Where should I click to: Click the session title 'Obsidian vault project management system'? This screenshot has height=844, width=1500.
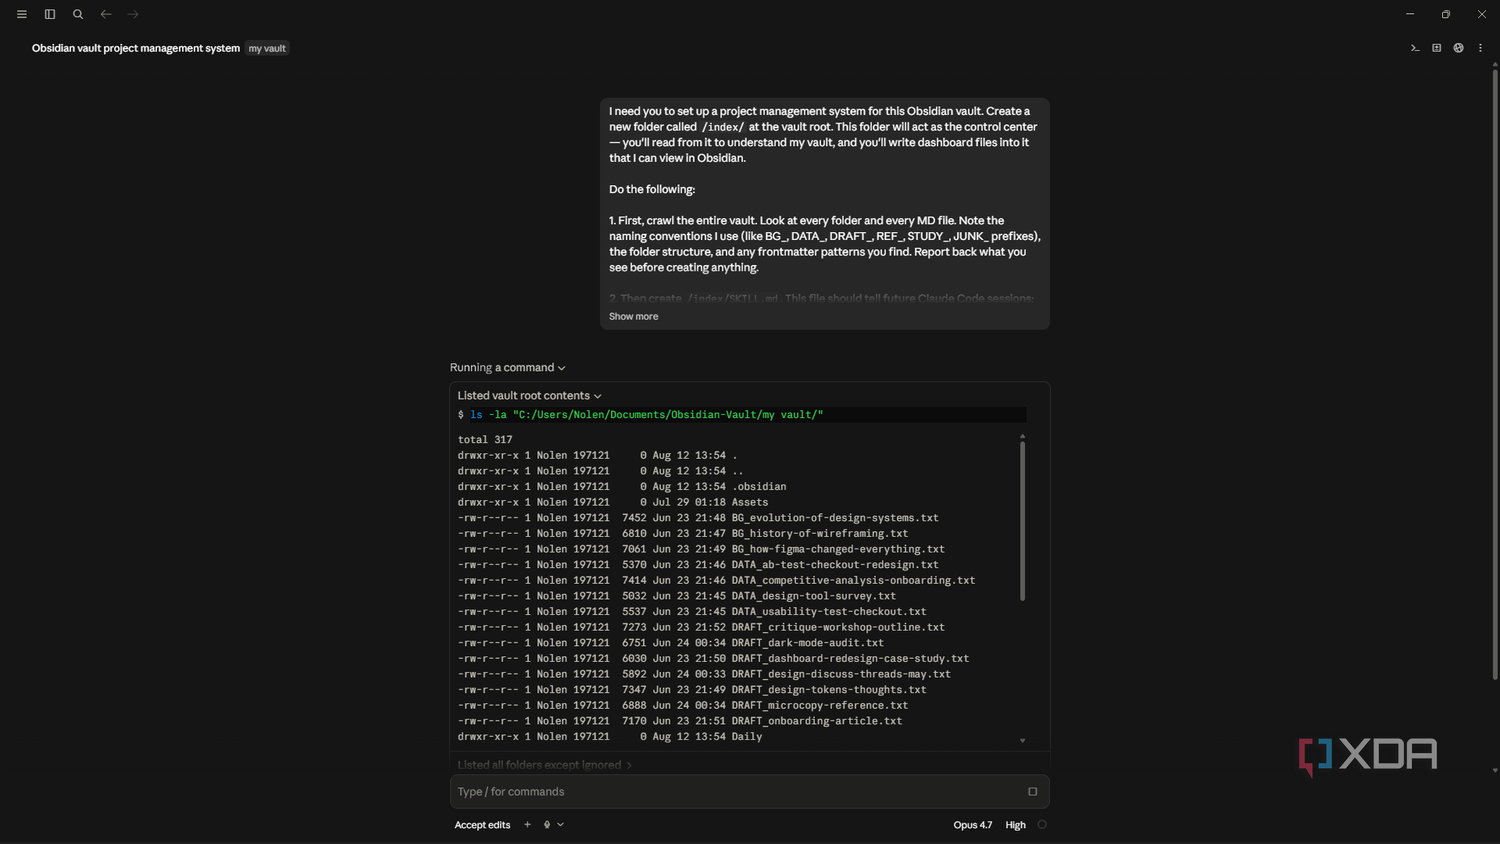coord(136,48)
